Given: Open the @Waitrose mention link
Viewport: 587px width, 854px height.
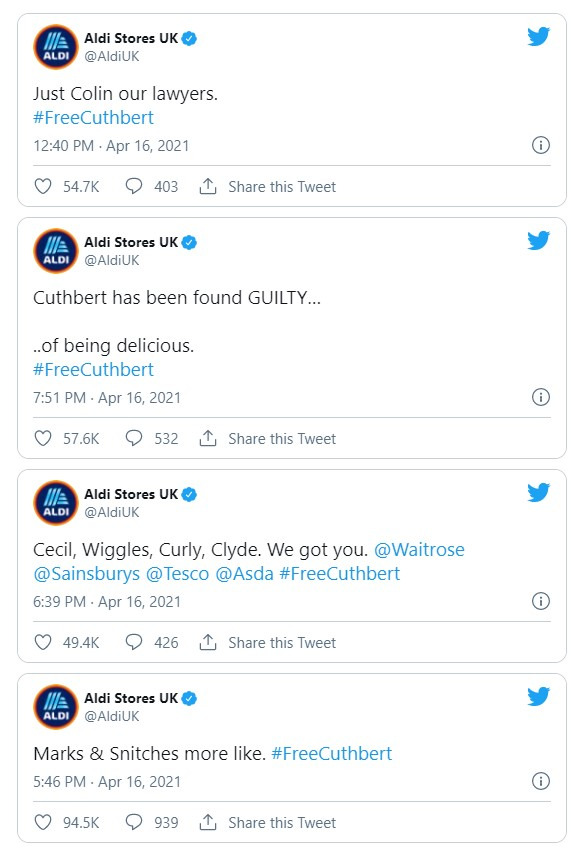Looking at the screenshot, I should 419,550.
